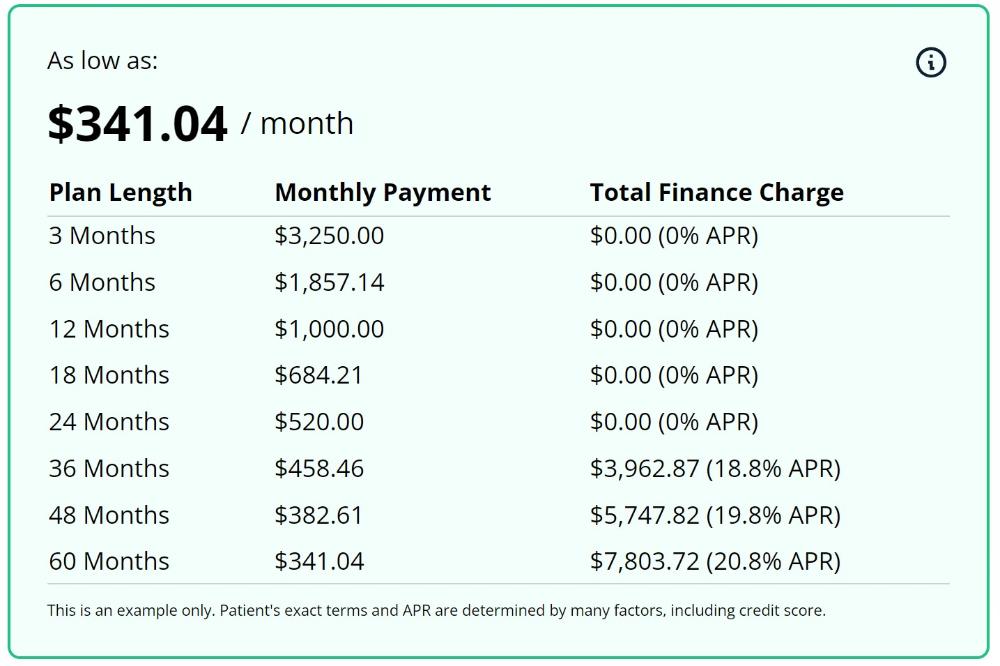Click the $1,857.14 monthly payment value

(x=329, y=282)
